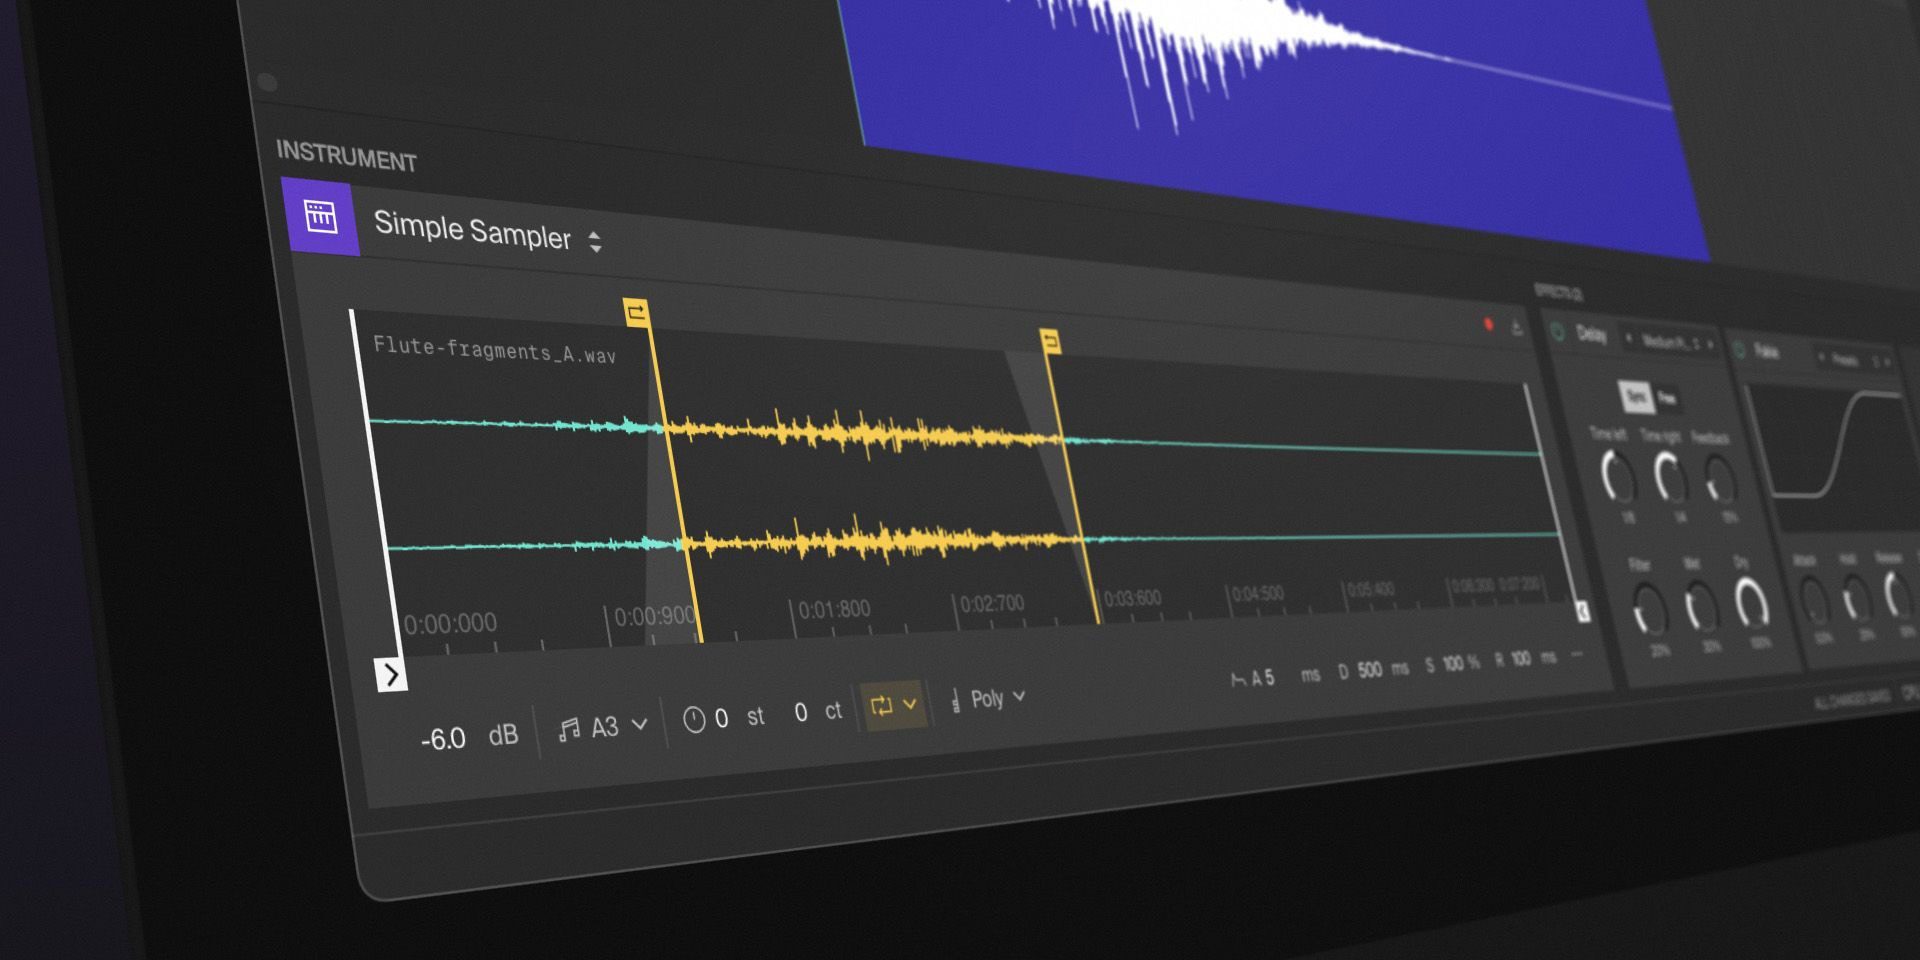The width and height of the screenshot is (1920, 960).
Task: Click the 0:00:900 timeline ruler label
Action: (654, 616)
